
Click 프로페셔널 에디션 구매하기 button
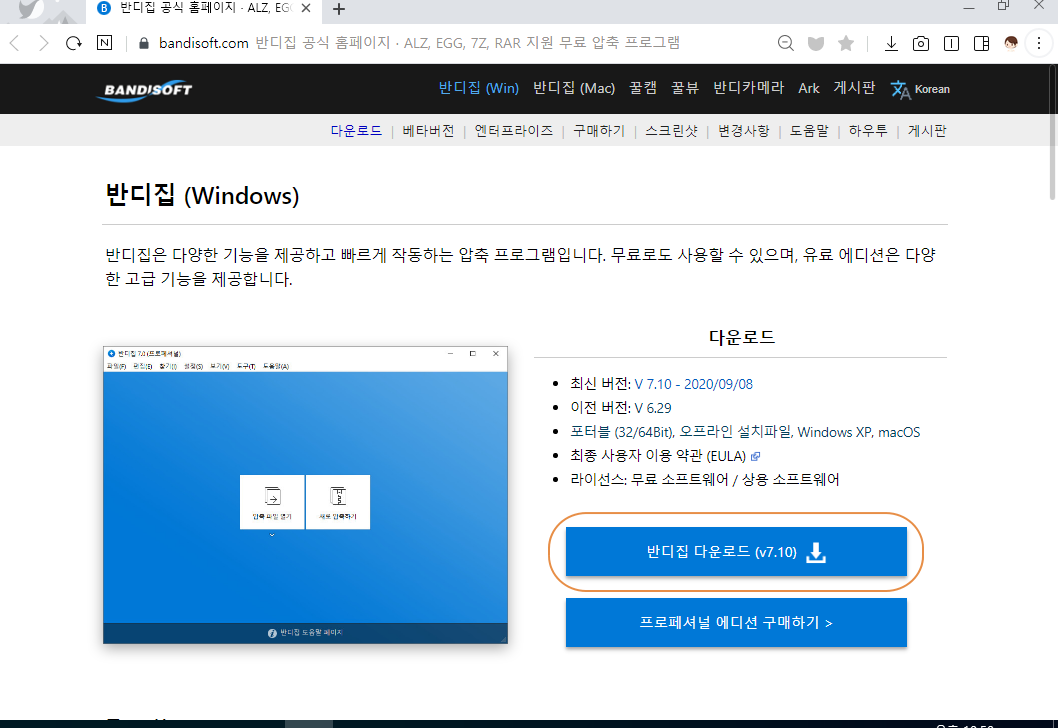(x=735, y=623)
